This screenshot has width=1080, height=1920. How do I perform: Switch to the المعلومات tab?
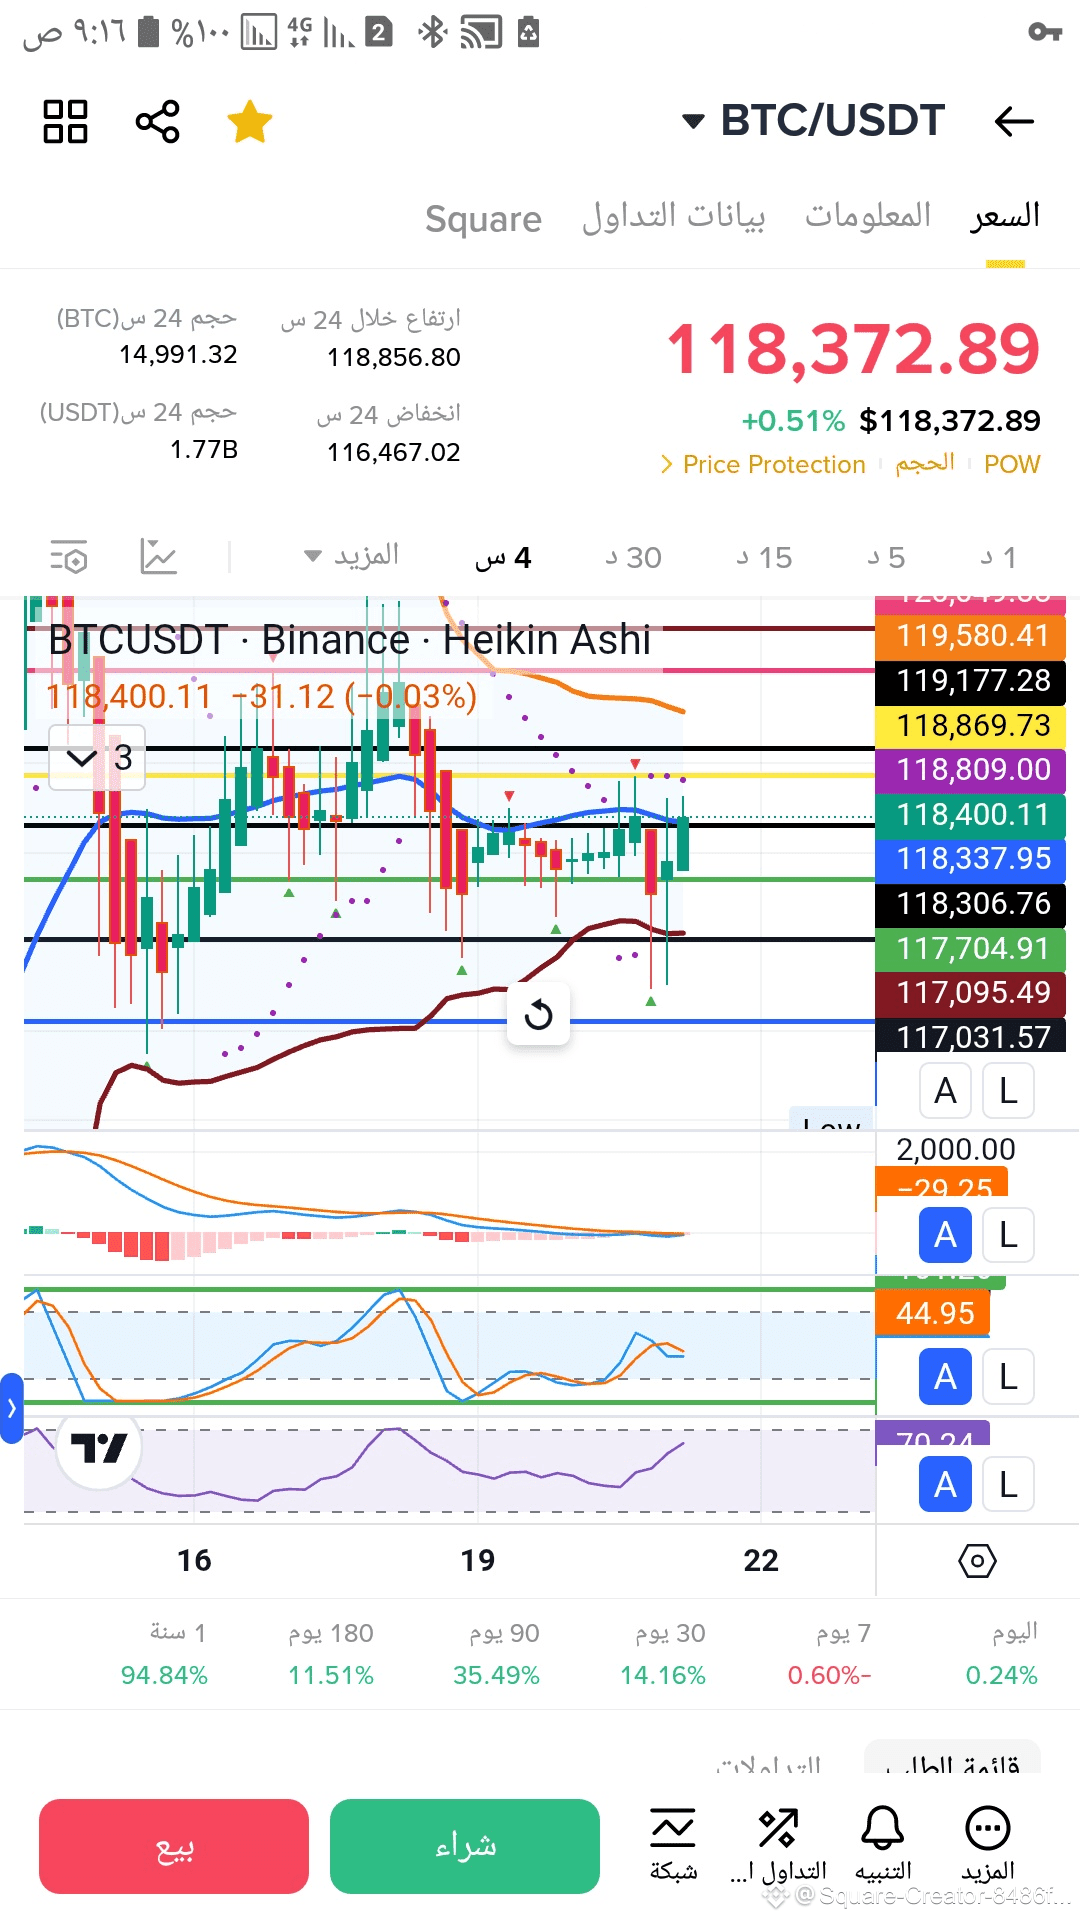868,216
